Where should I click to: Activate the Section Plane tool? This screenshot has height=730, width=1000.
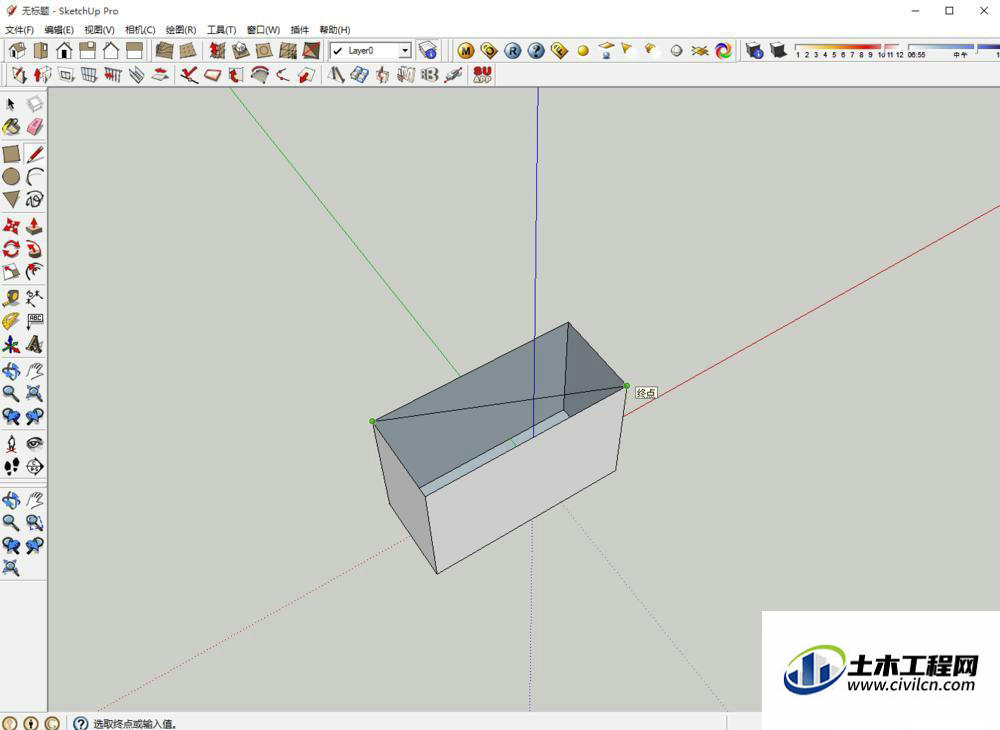tap(34, 466)
